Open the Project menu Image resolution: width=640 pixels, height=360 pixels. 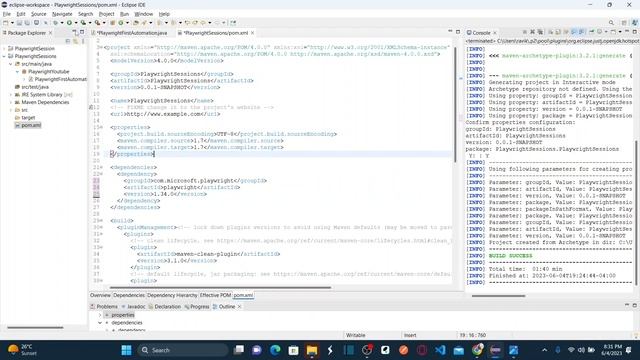pyautogui.click(x=107, y=14)
